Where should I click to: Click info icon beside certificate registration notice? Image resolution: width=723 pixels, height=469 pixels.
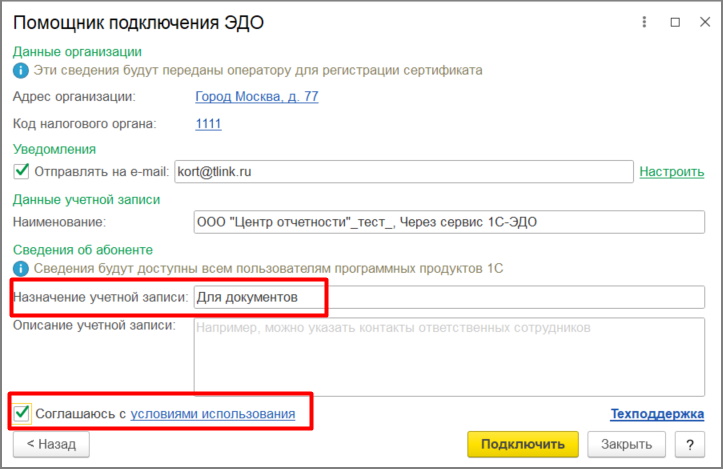pos(21,71)
